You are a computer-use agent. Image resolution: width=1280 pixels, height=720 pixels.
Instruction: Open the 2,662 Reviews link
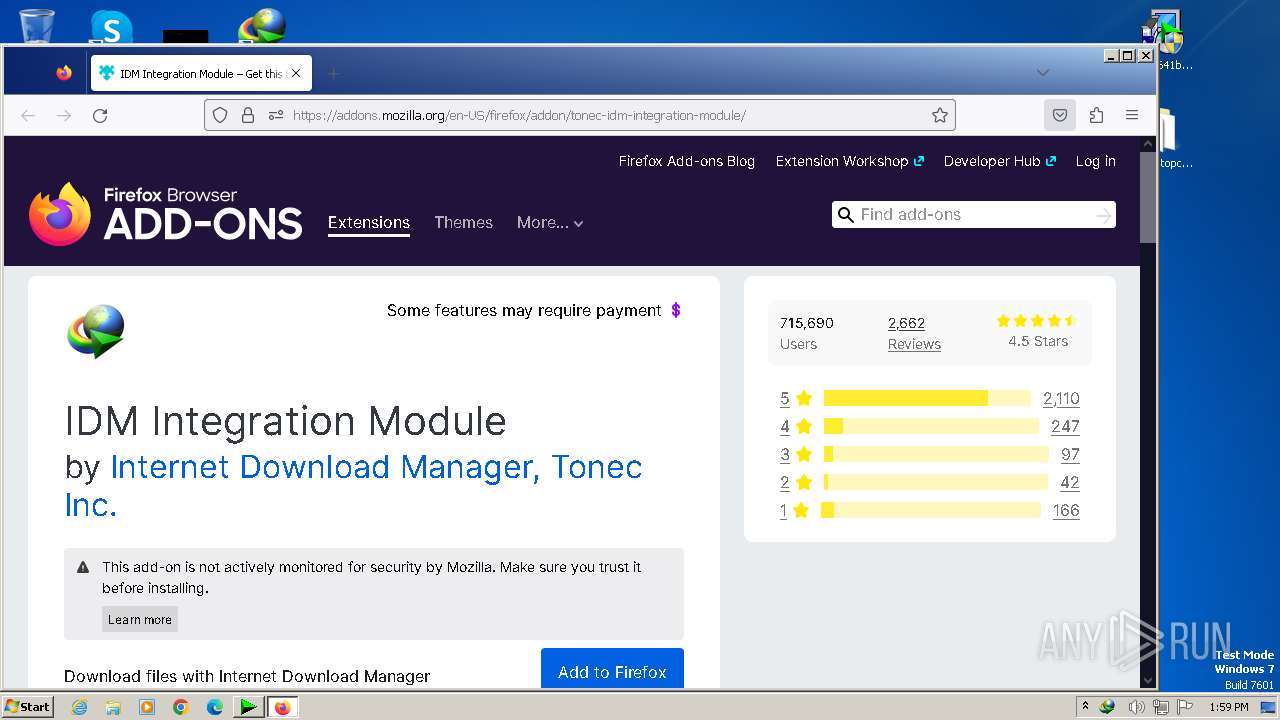(x=914, y=333)
